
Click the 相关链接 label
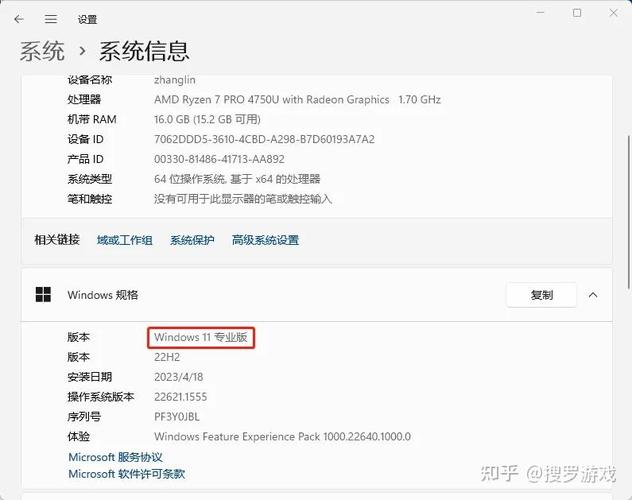tap(57, 240)
